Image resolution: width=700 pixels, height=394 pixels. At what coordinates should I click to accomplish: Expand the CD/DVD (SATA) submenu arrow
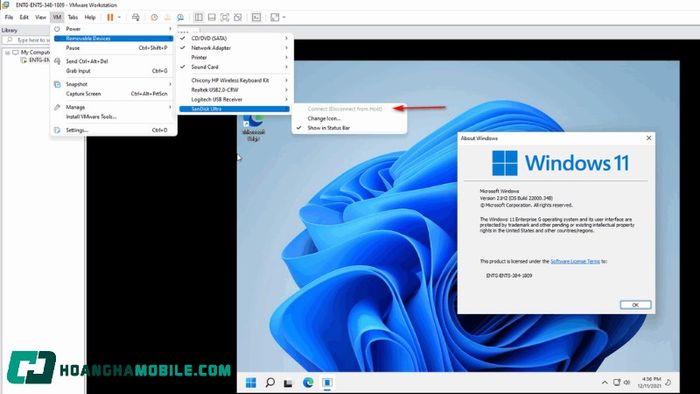pyautogui.click(x=286, y=38)
